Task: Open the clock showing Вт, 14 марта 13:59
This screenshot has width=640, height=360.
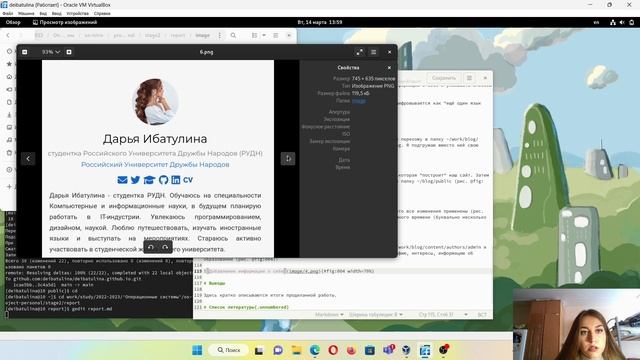Action: coord(320,22)
